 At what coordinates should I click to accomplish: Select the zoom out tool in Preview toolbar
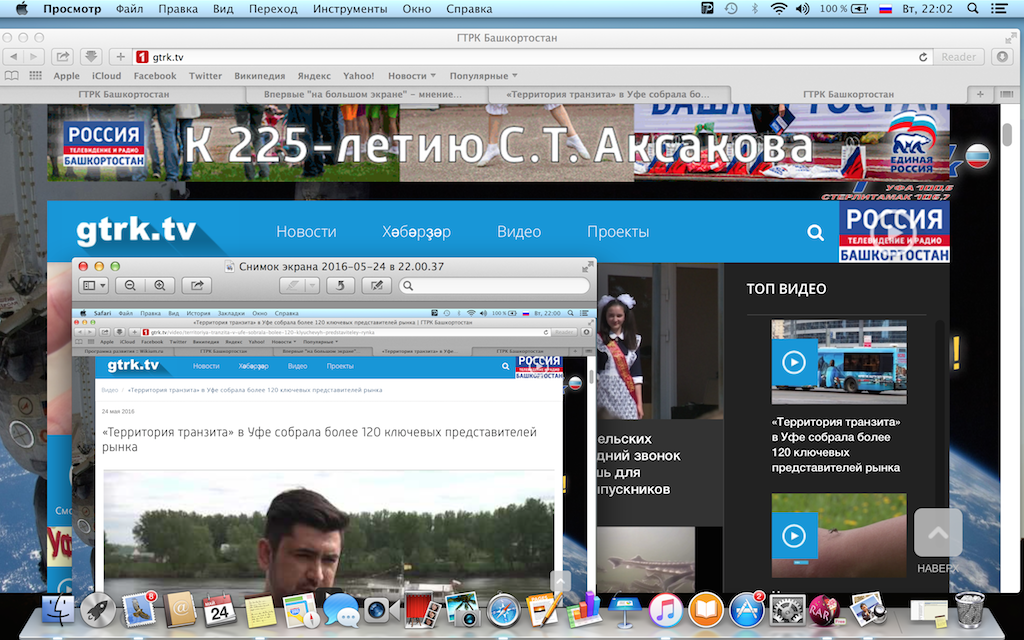(131, 284)
